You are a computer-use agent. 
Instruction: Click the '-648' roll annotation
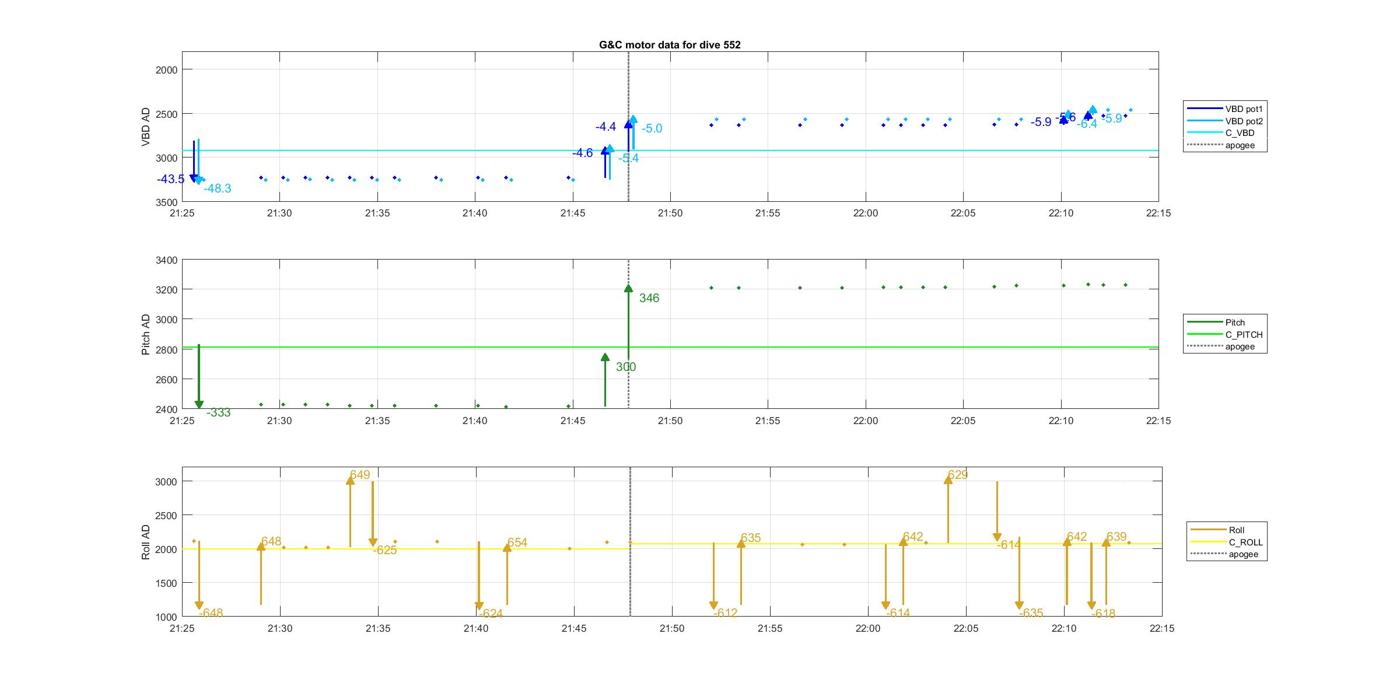211,613
